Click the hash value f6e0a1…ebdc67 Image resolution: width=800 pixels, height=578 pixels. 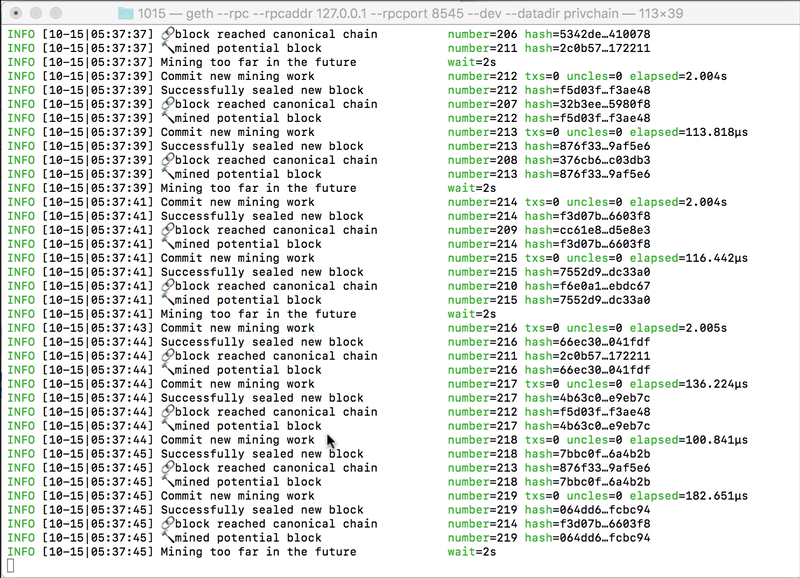[605, 286]
